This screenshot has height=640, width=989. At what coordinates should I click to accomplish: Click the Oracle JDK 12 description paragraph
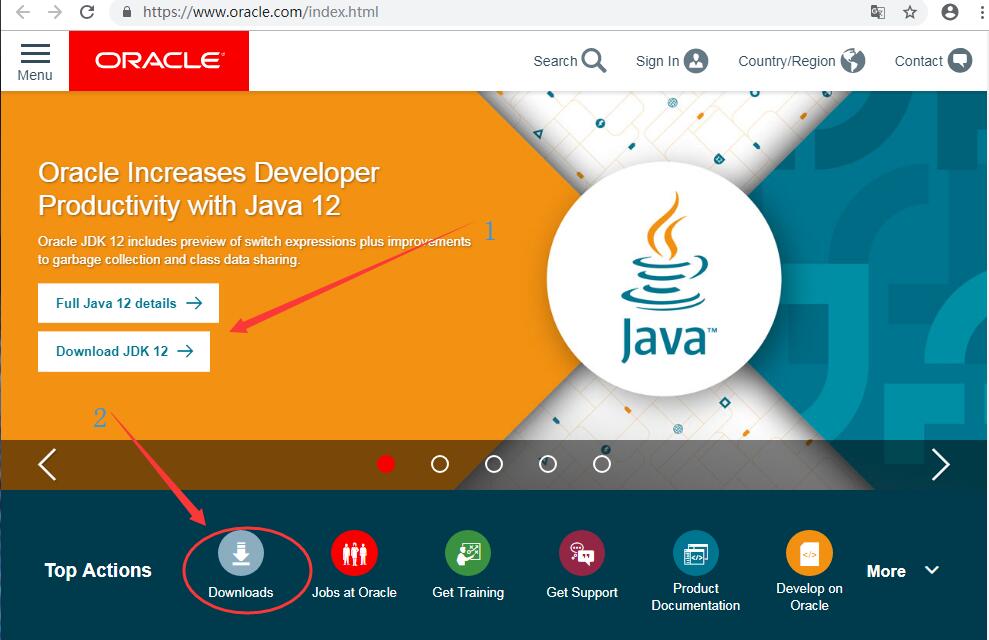(254, 250)
